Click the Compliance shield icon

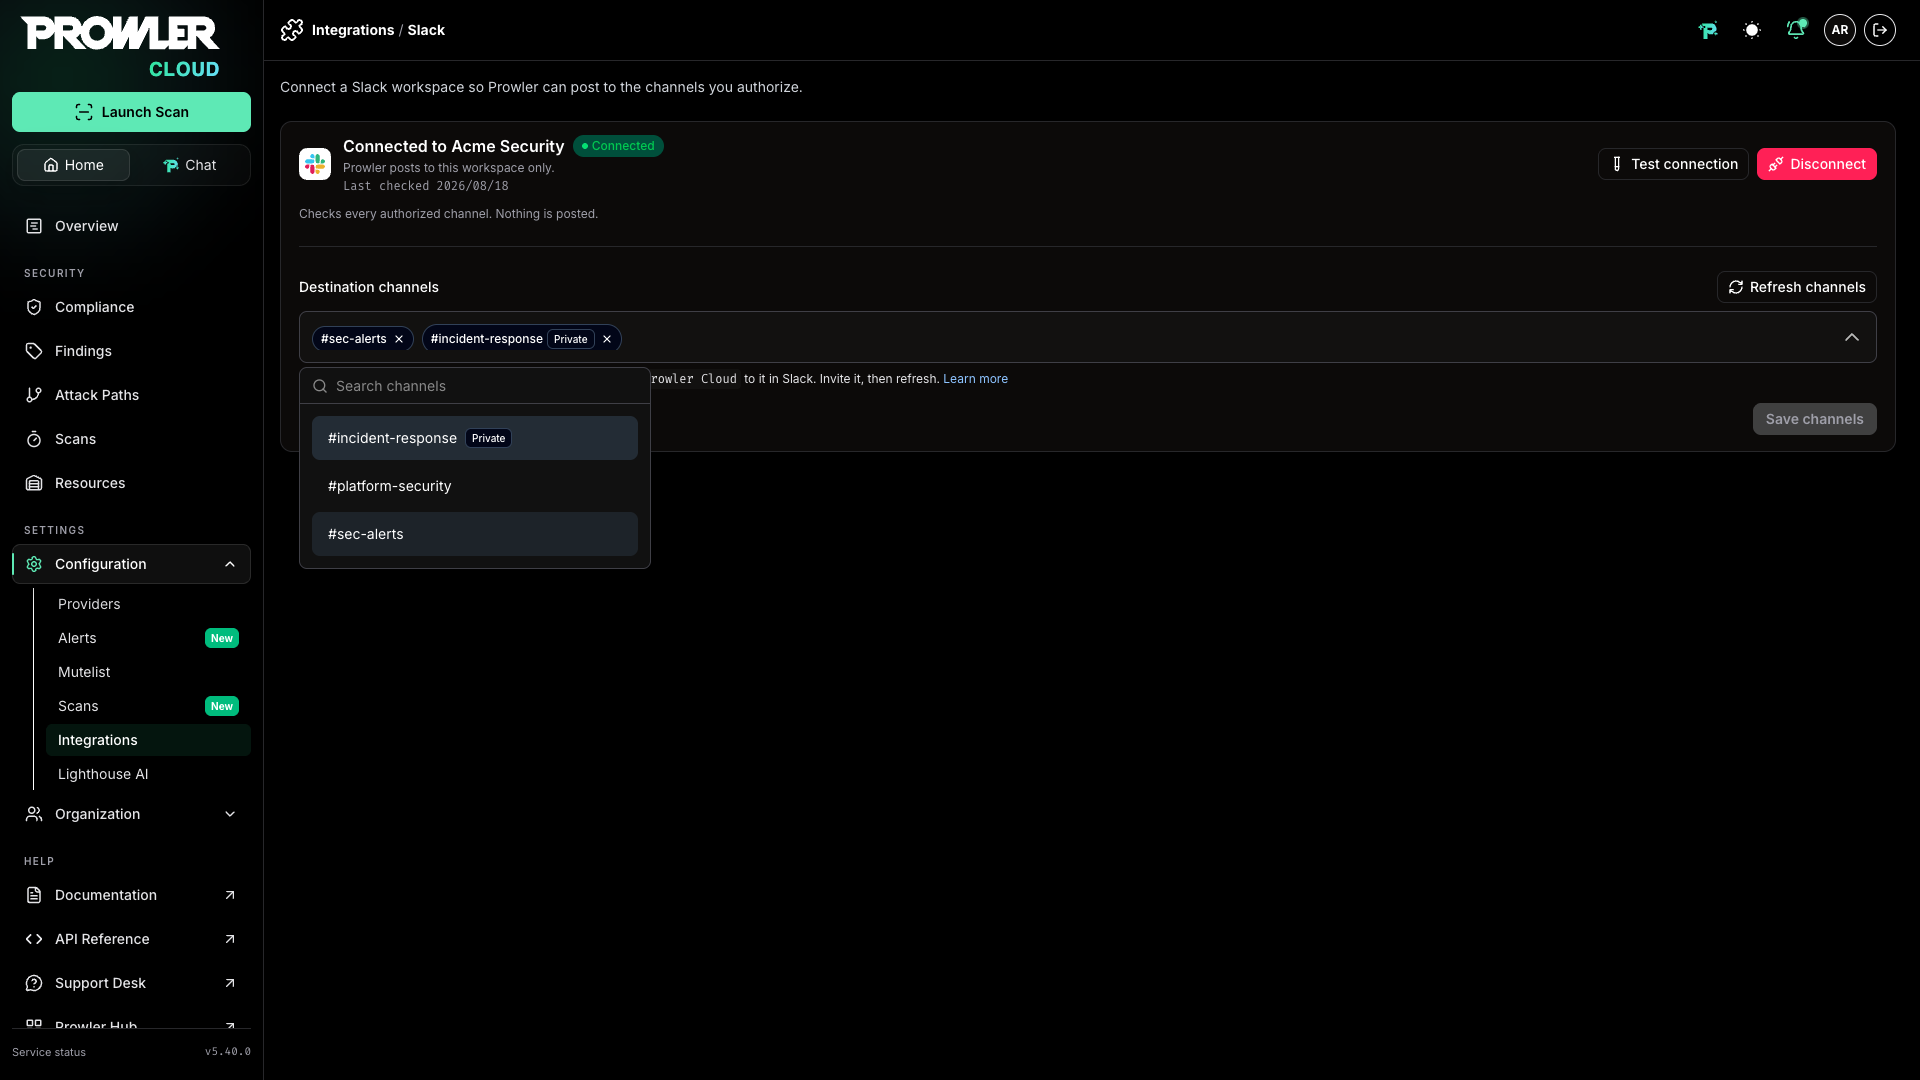coord(34,307)
